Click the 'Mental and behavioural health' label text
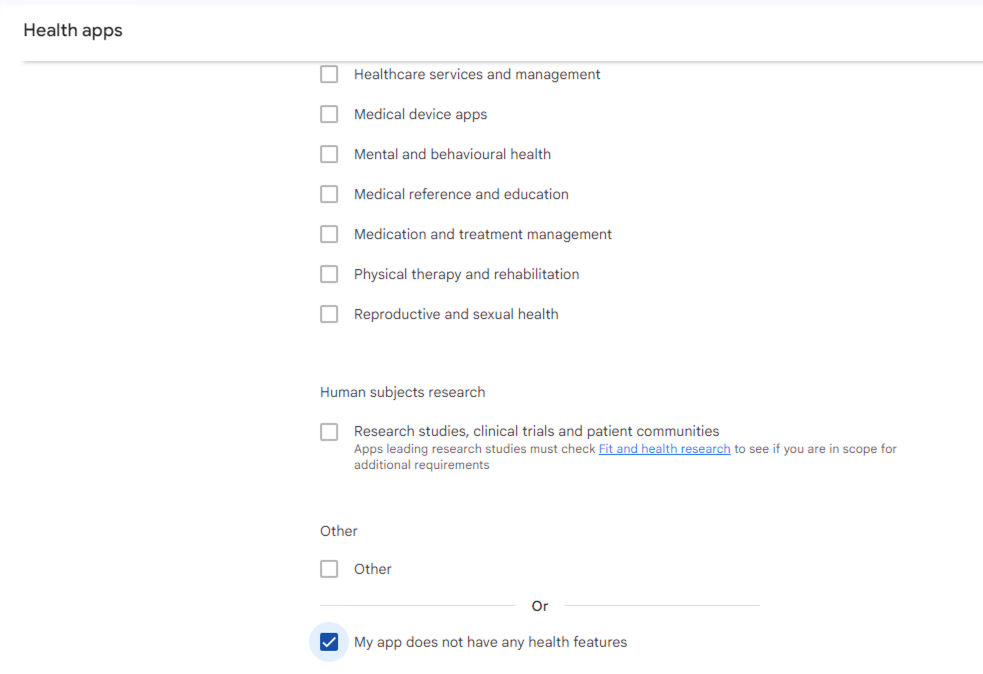The height and width of the screenshot is (674, 983). [x=452, y=154]
